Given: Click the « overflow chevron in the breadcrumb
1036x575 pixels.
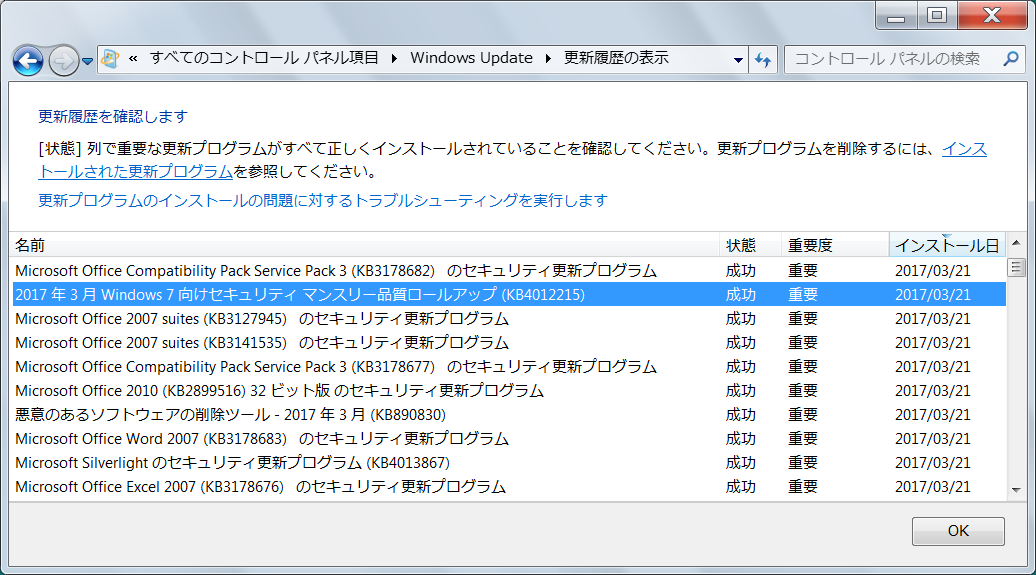Looking at the screenshot, I should point(133,58).
